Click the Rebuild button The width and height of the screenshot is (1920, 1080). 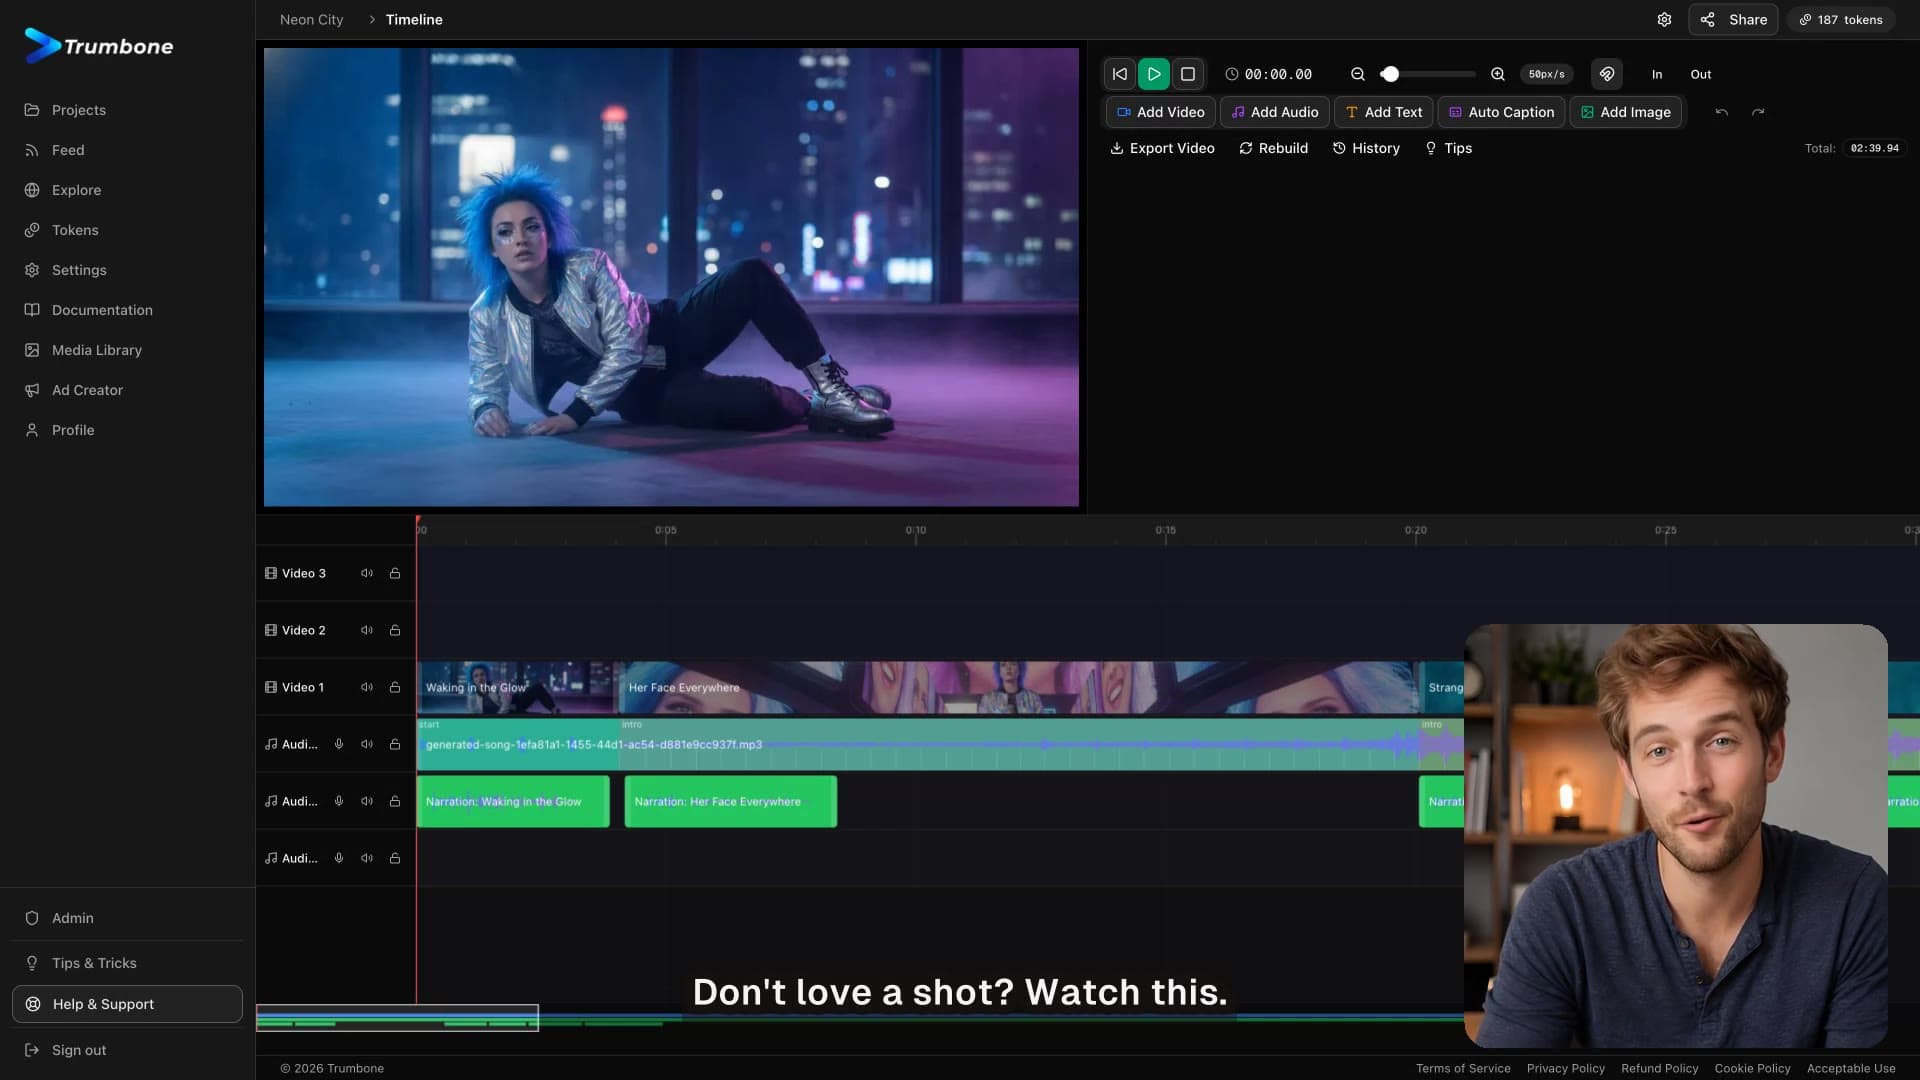pos(1273,148)
